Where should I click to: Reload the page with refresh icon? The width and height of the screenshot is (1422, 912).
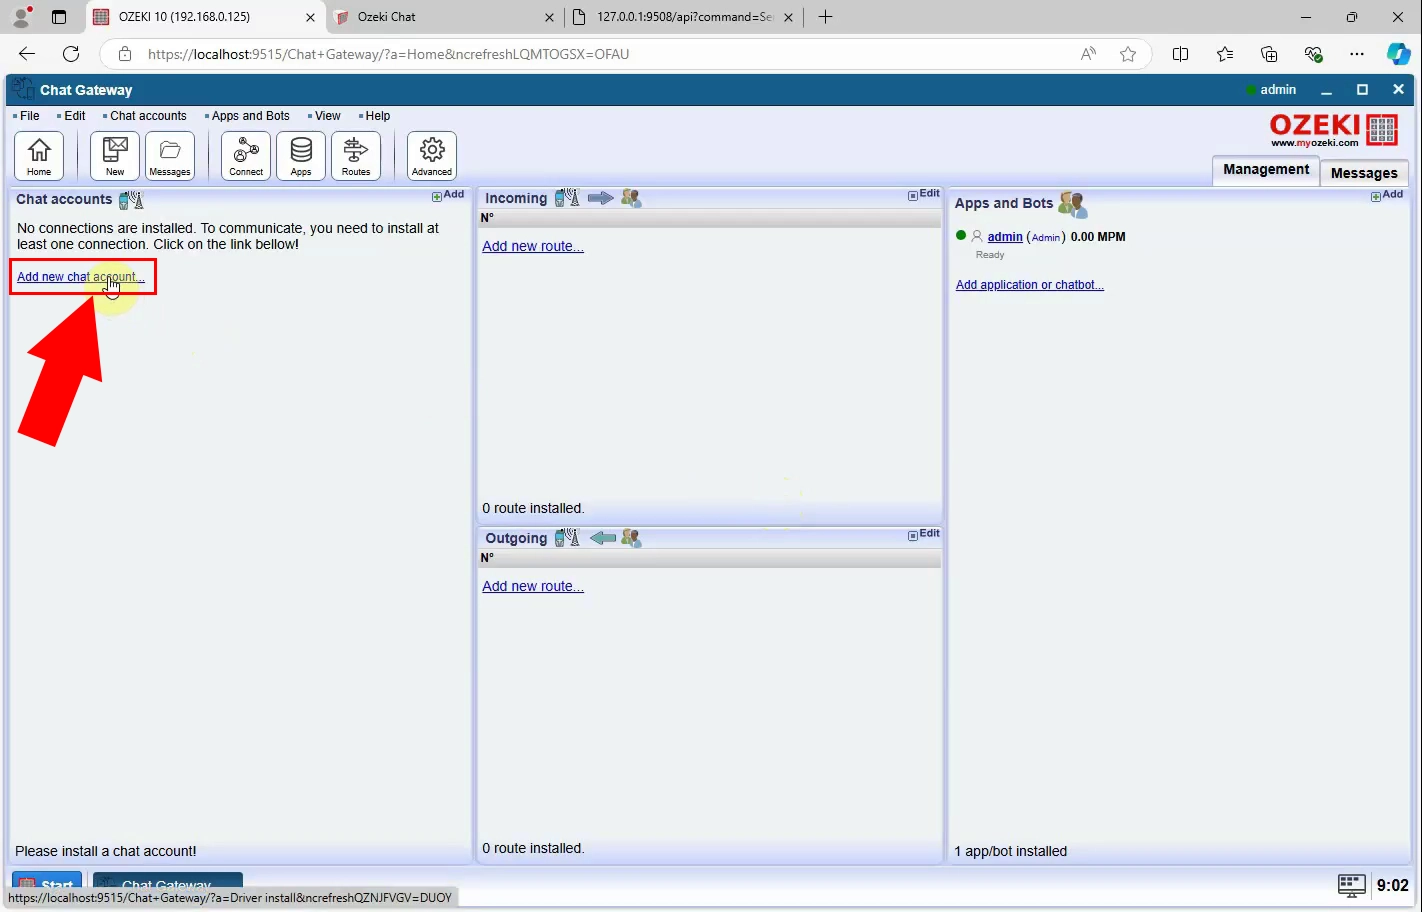(71, 54)
